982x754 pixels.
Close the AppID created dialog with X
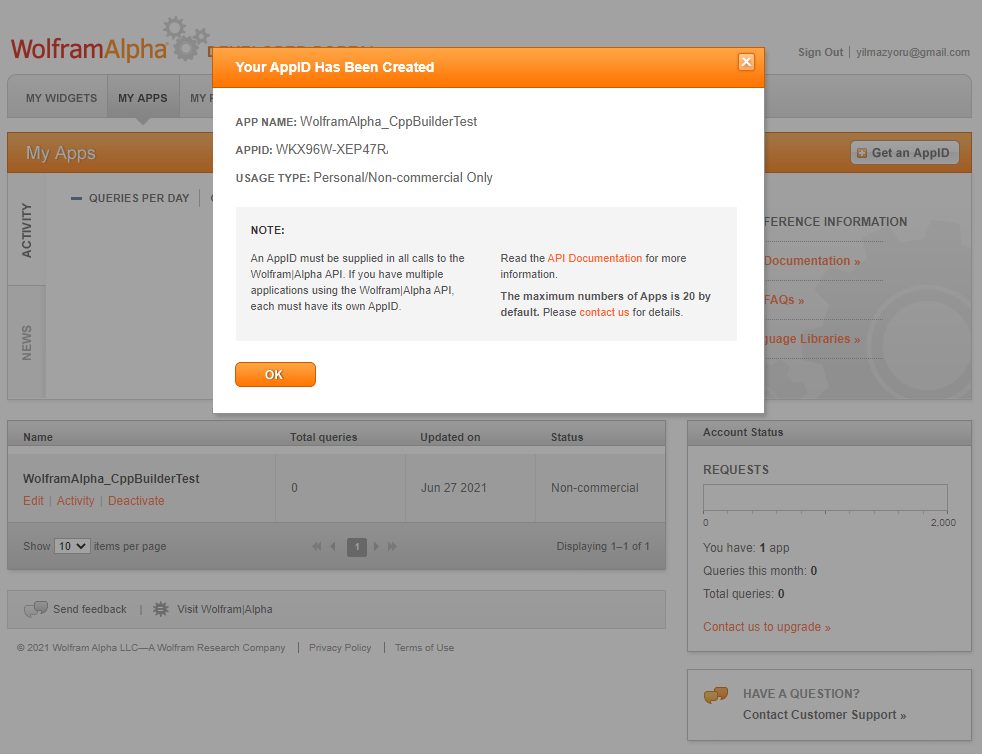(x=746, y=61)
